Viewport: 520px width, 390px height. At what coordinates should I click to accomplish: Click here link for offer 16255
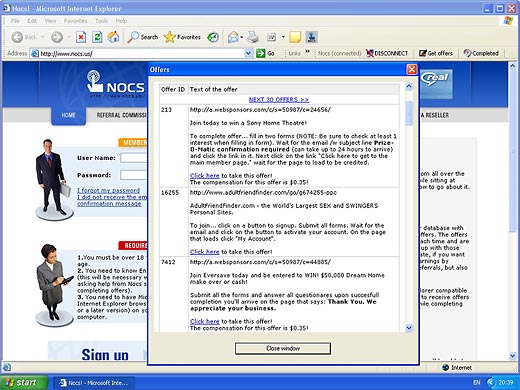point(204,252)
